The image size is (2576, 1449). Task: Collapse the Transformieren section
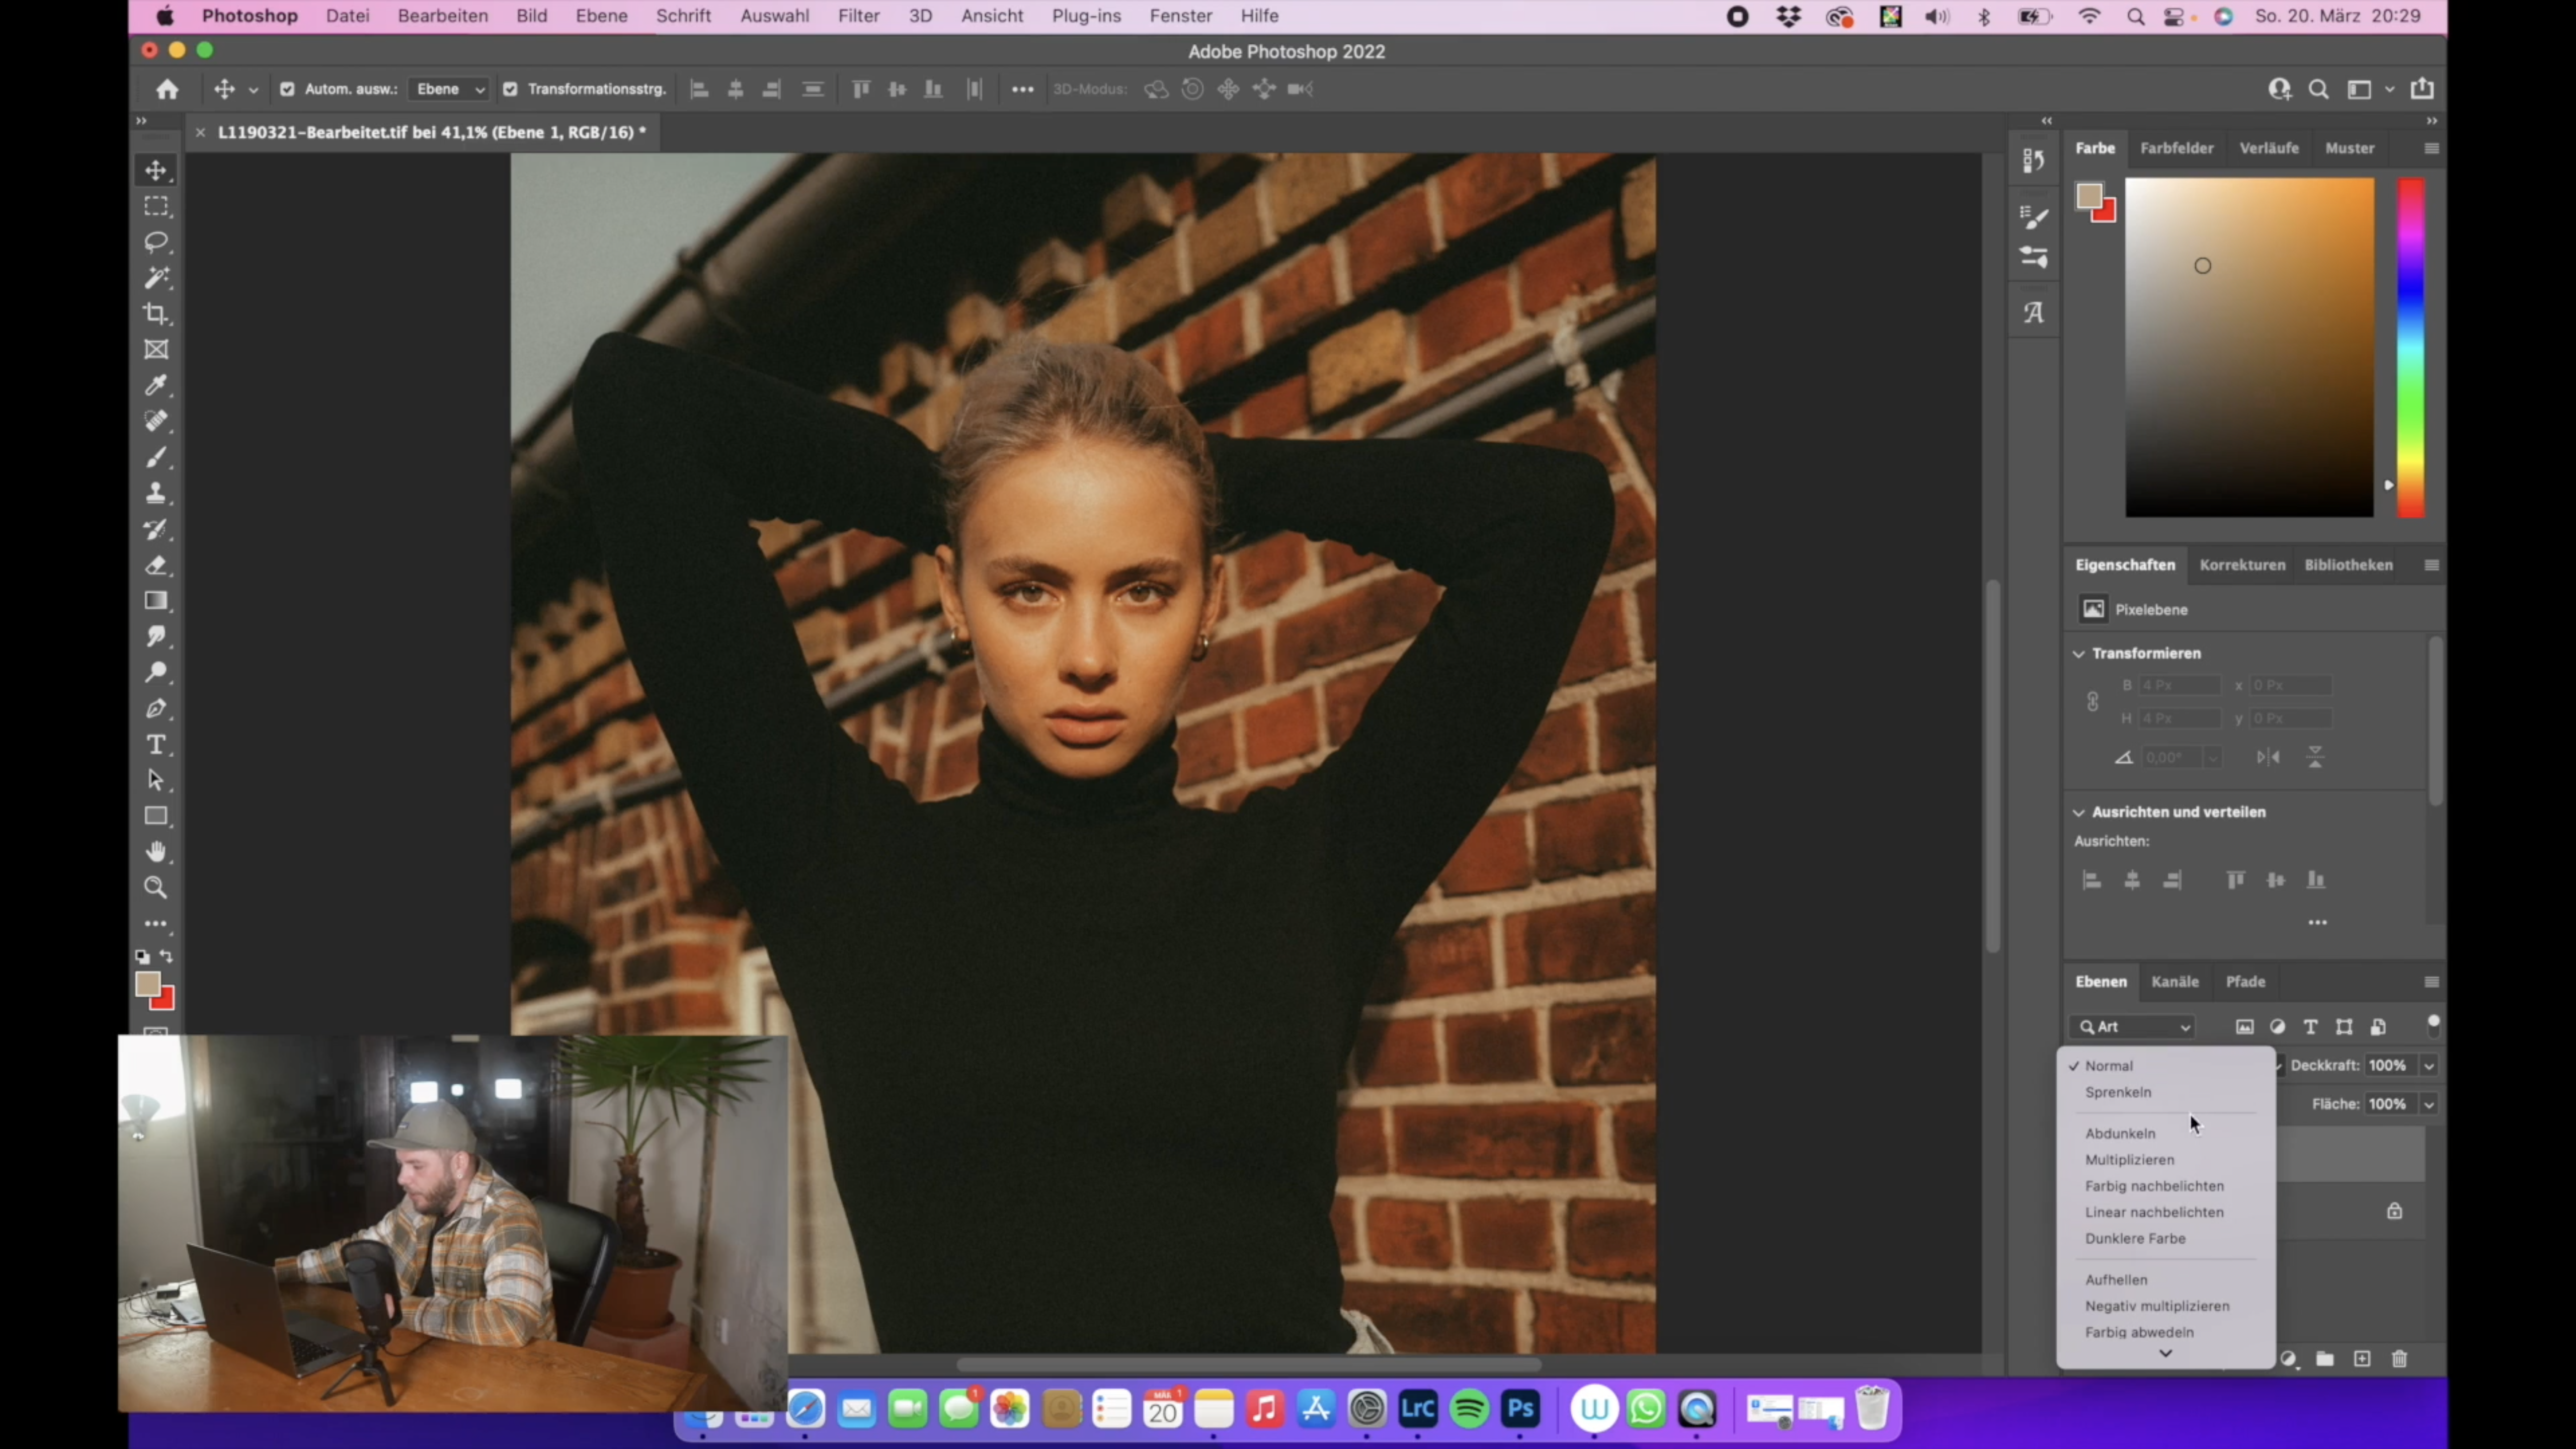tap(2079, 654)
